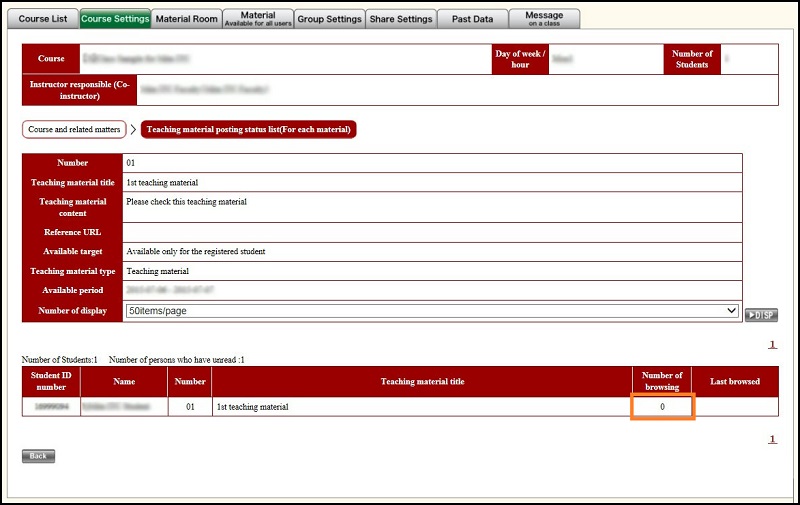Click page 1 link above the table
Image resolution: width=800 pixels, height=505 pixels.
point(772,345)
